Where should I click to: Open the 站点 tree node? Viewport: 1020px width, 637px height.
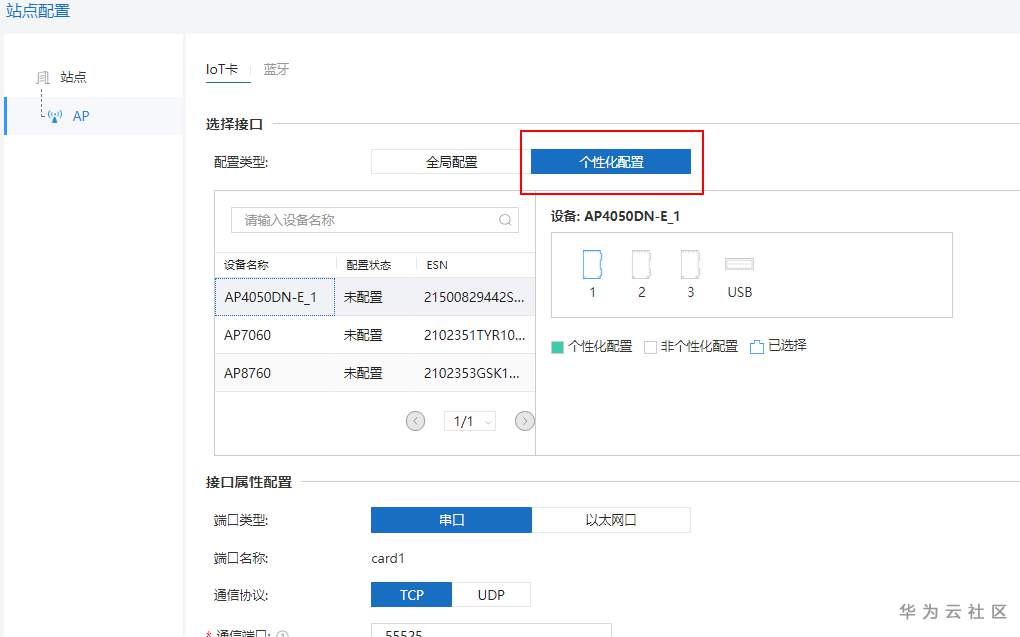tap(74, 77)
